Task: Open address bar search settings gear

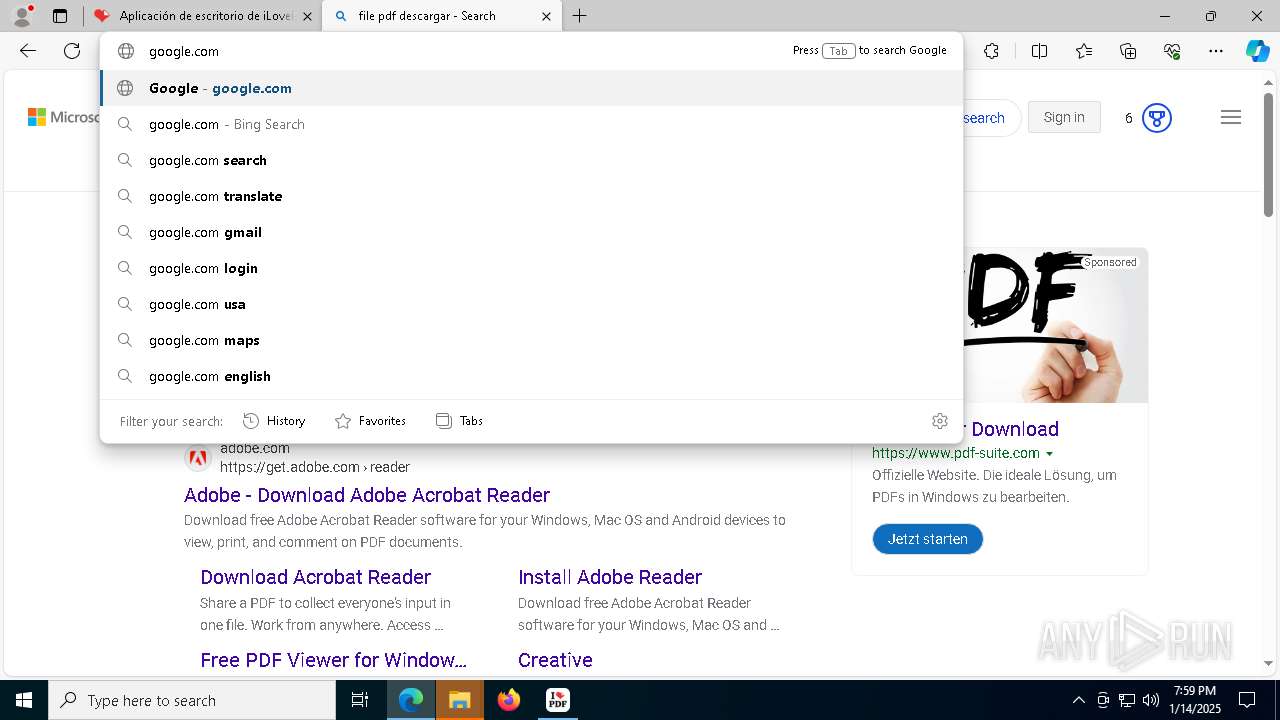Action: 939,421
